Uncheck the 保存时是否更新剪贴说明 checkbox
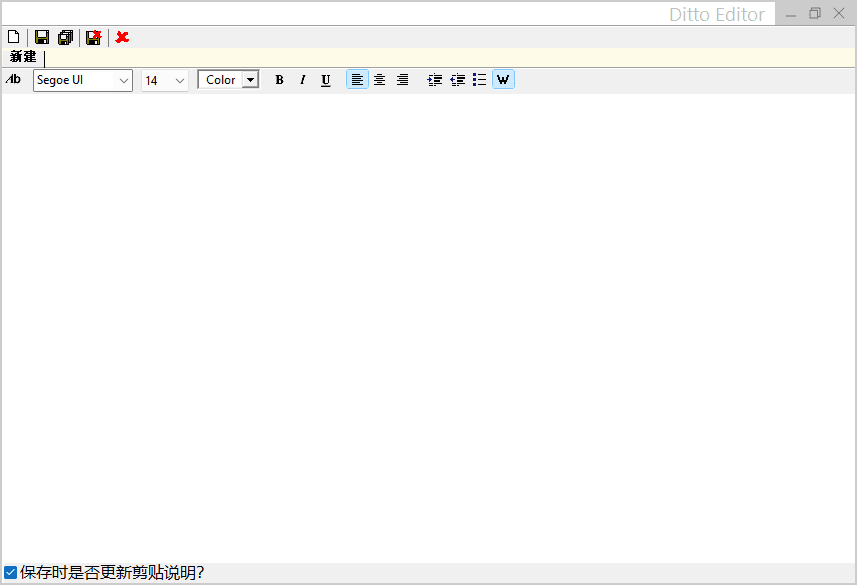This screenshot has width=857, height=585. (10, 572)
